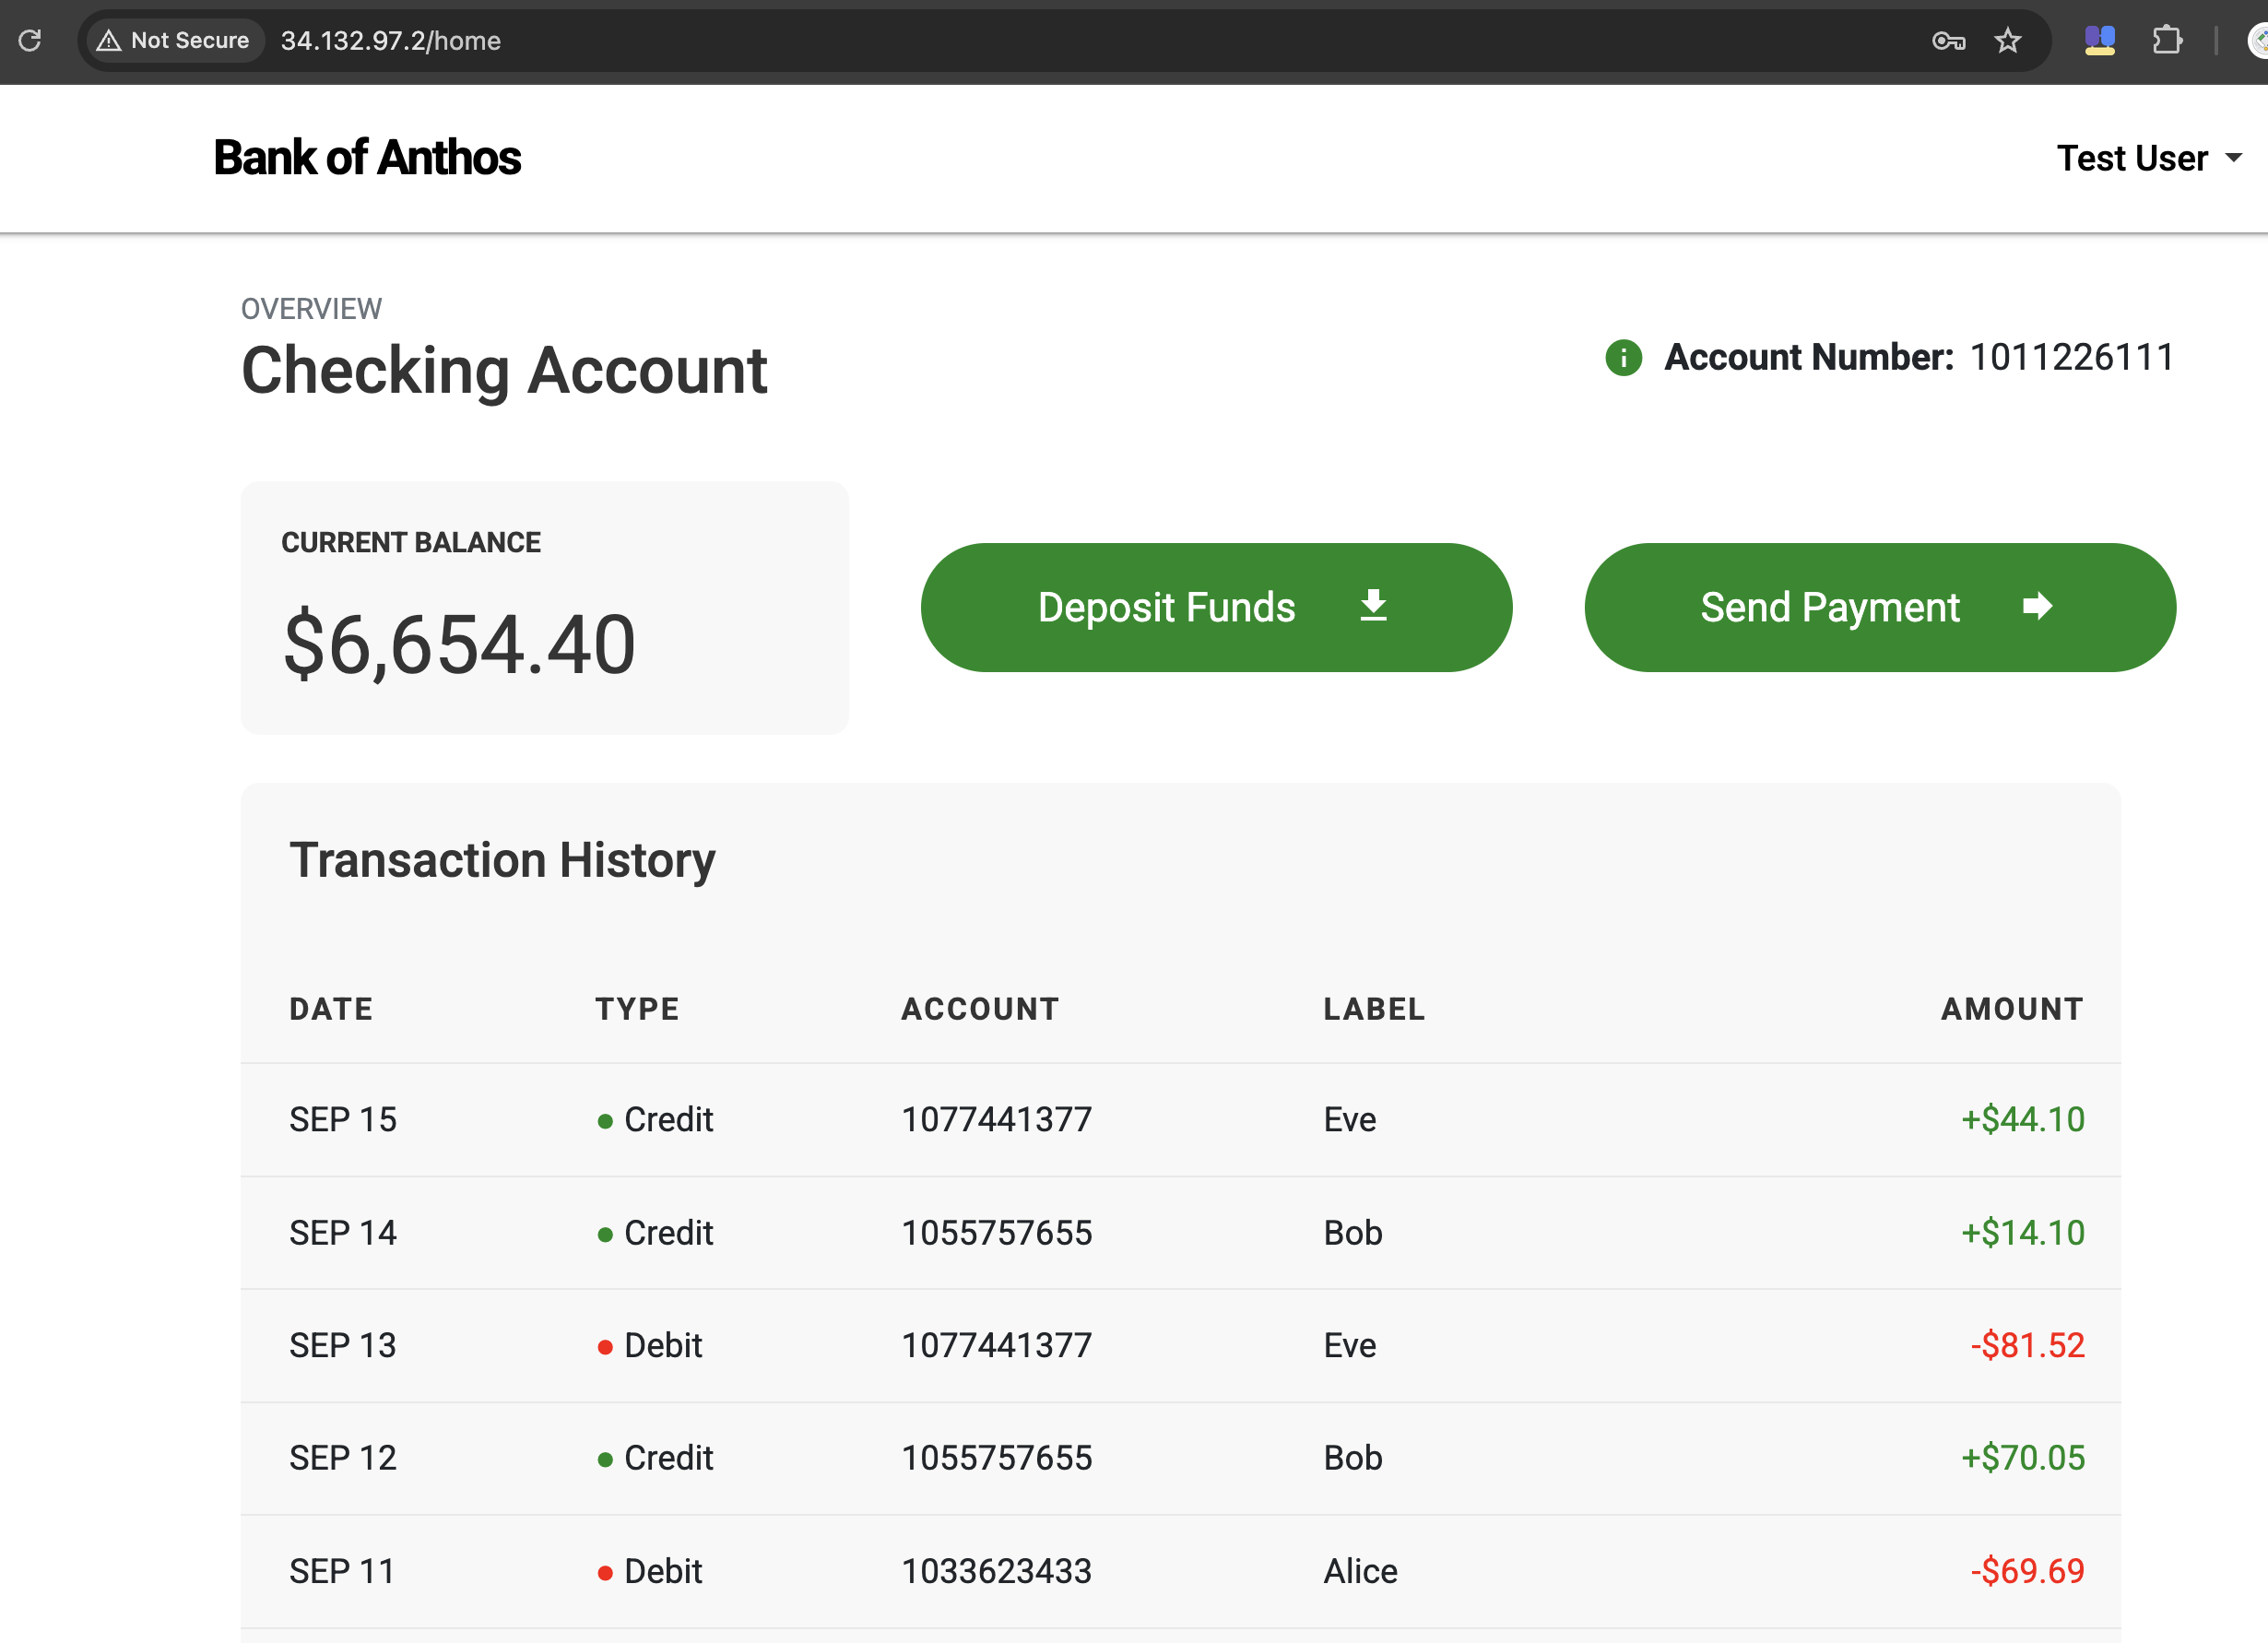Expand the Test User dropdown menu
This screenshot has height=1643, width=2268.
point(2148,158)
